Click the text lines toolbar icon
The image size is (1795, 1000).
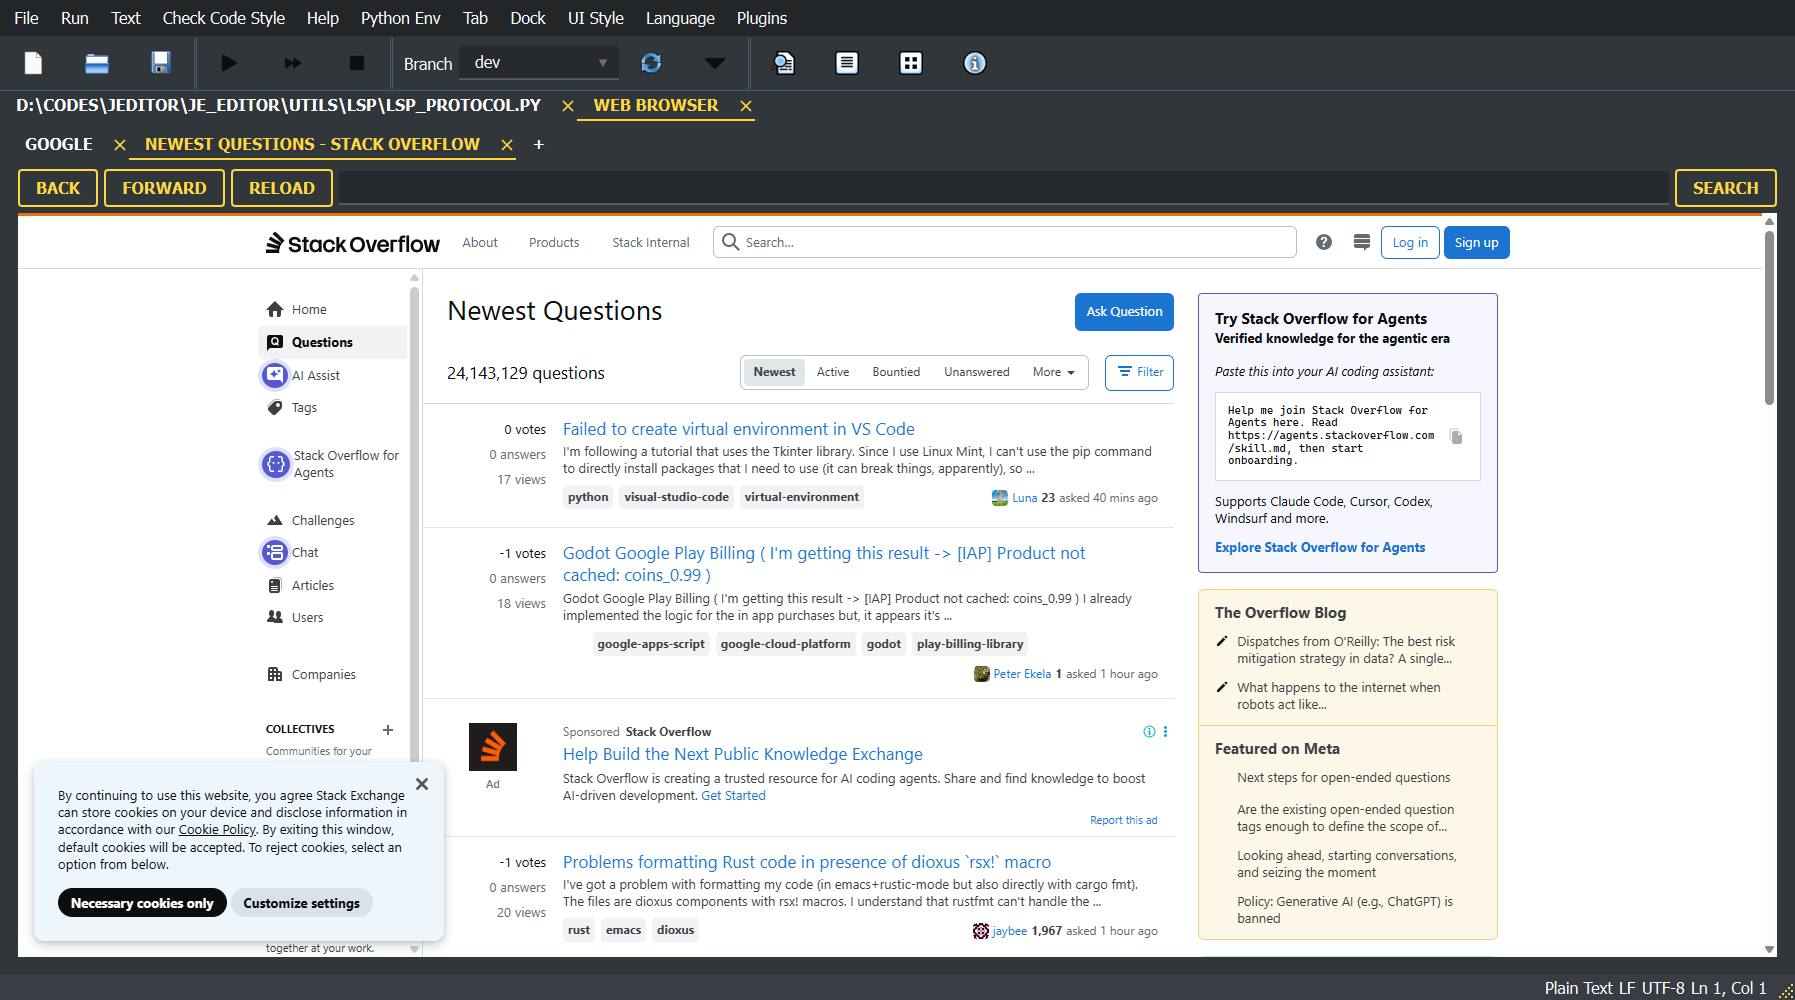(847, 63)
